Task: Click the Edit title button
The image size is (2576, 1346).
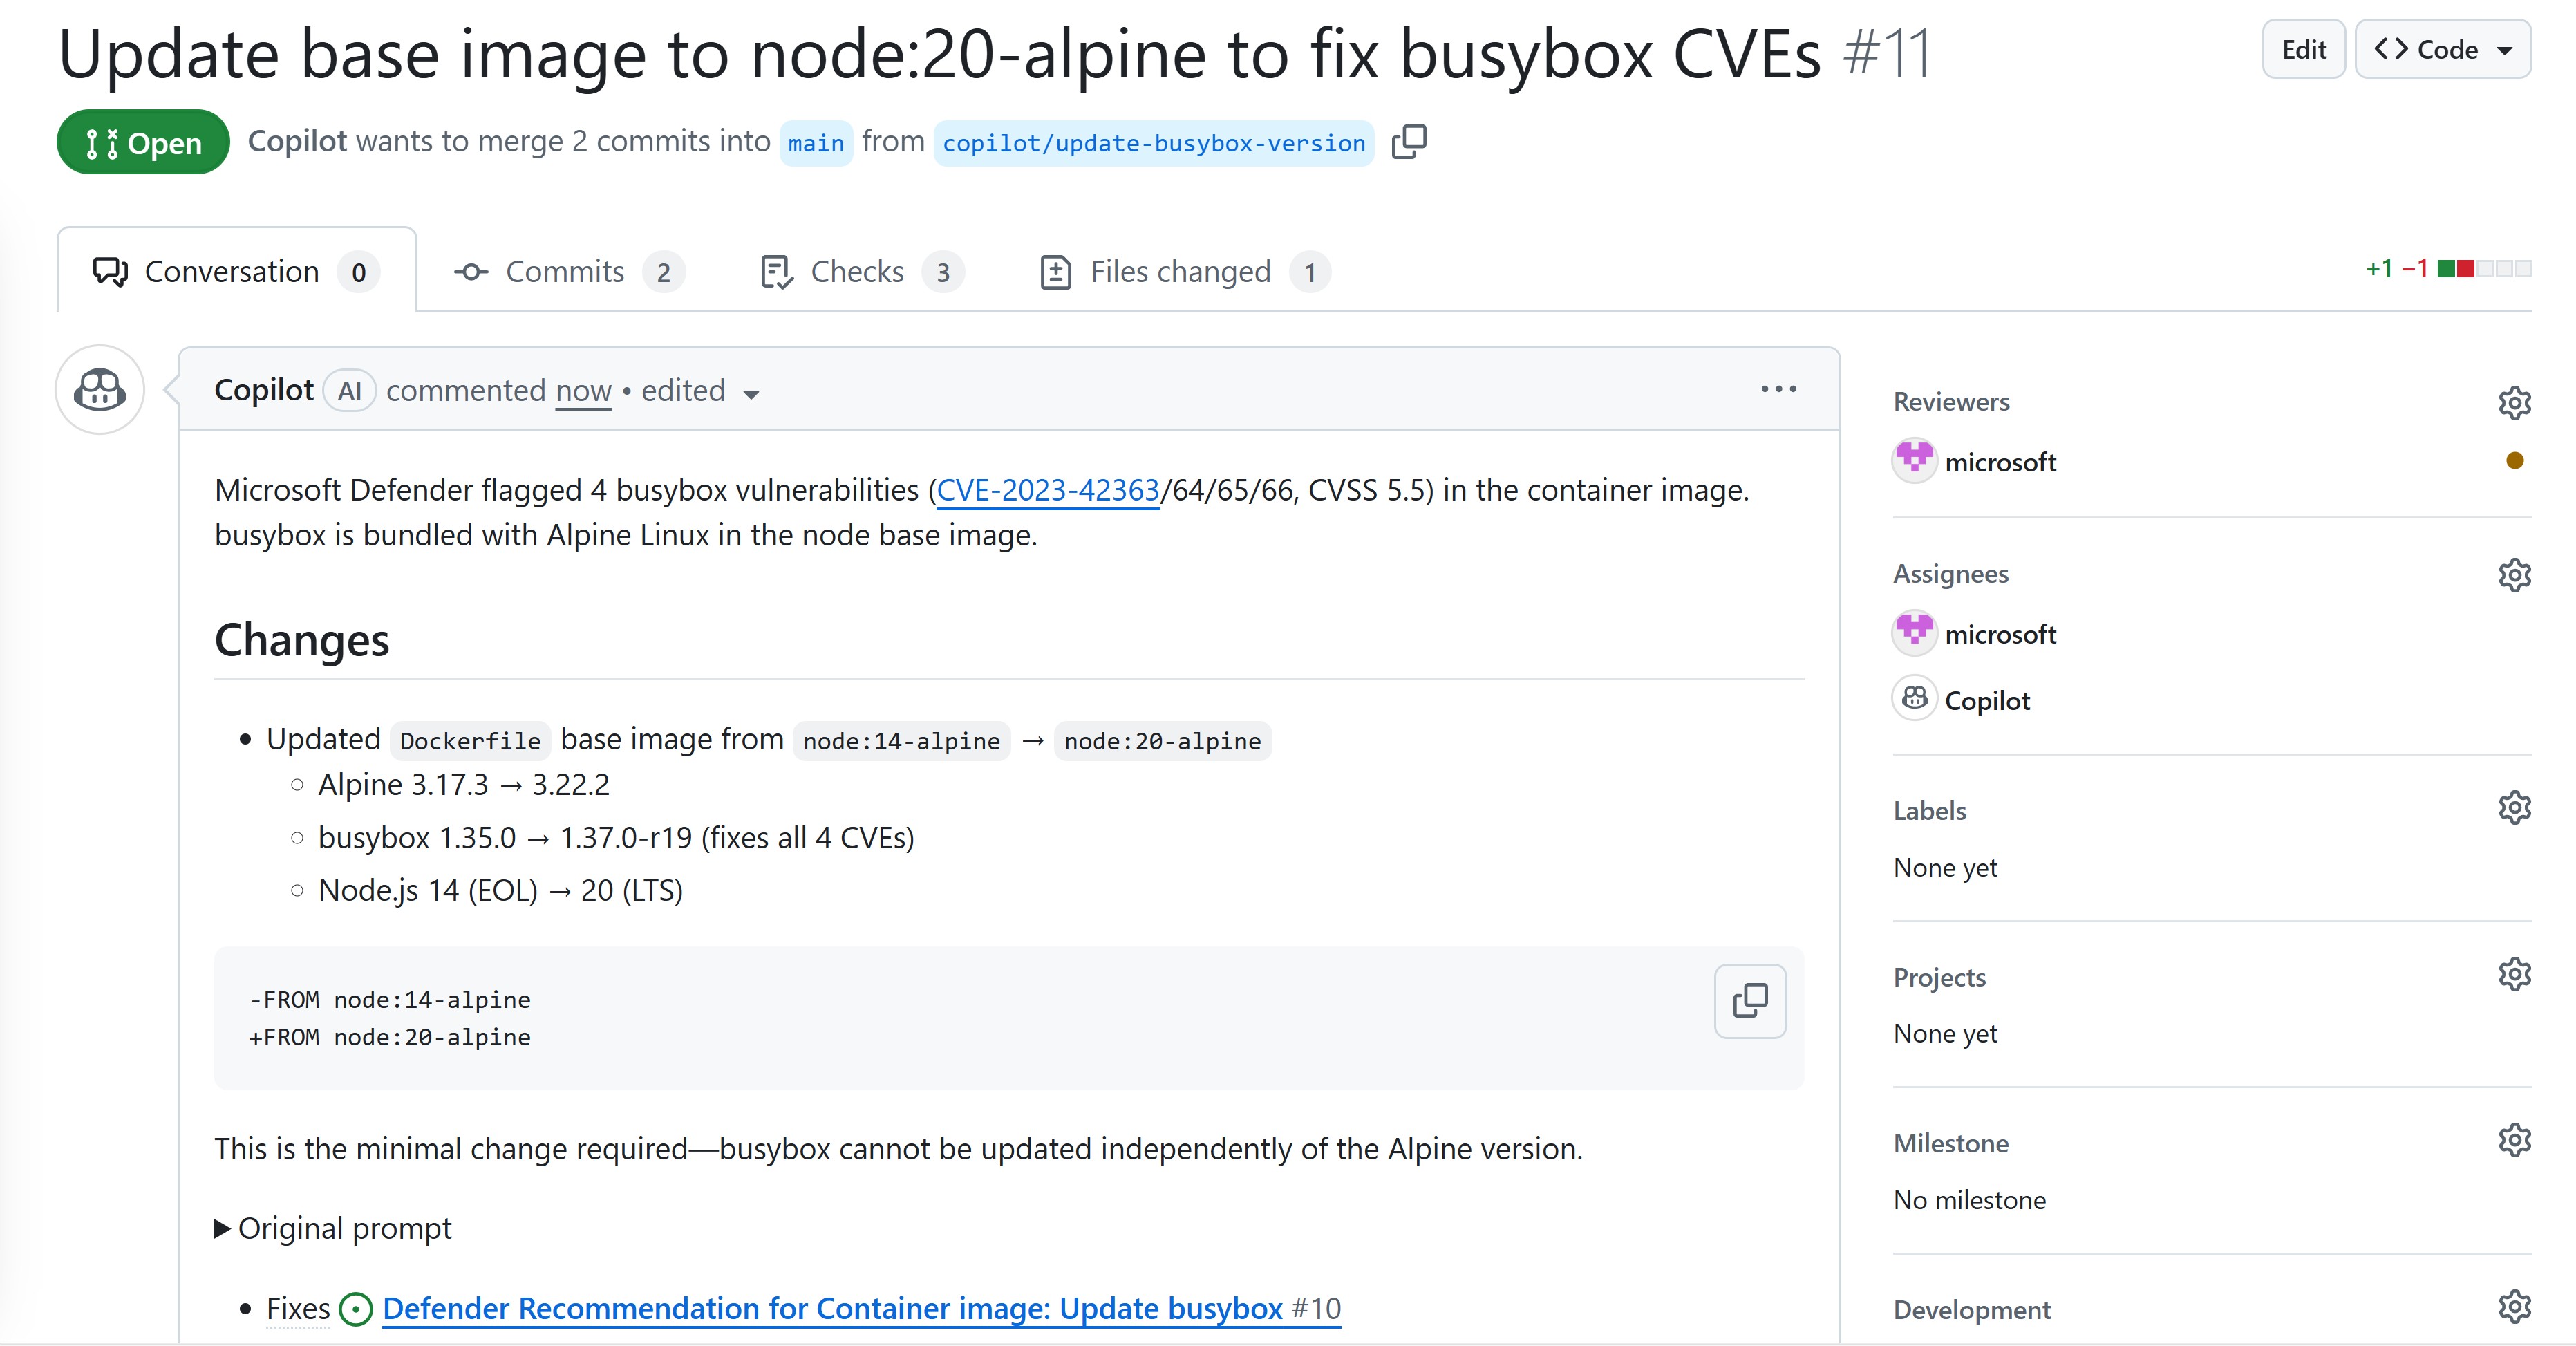Action: 2303,49
